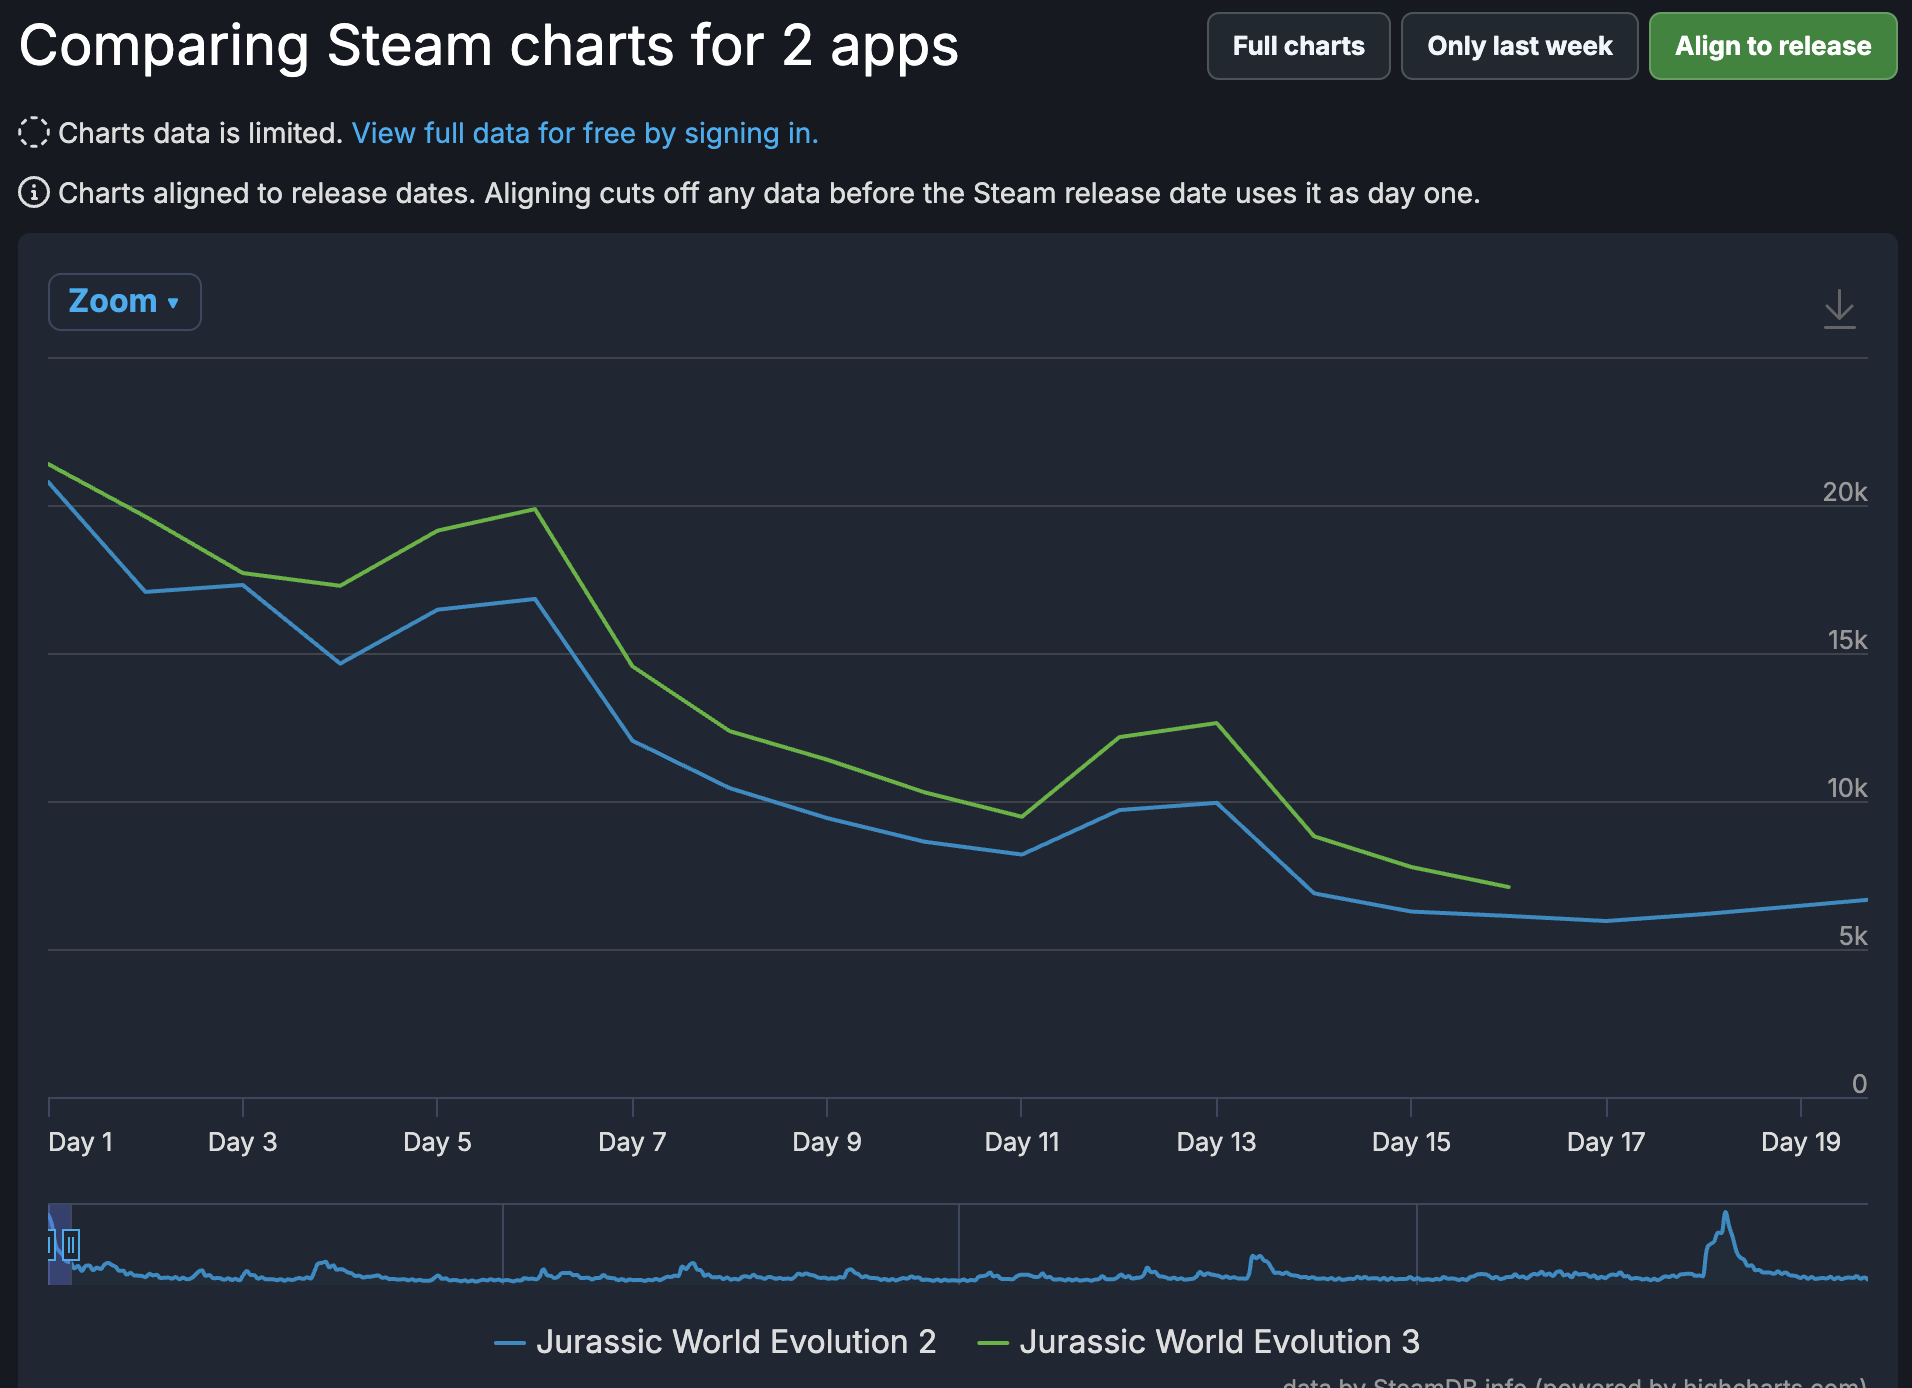Click the info circle icon beside aligned notice
This screenshot has height=1388, width=1912.
pos(34,192)
